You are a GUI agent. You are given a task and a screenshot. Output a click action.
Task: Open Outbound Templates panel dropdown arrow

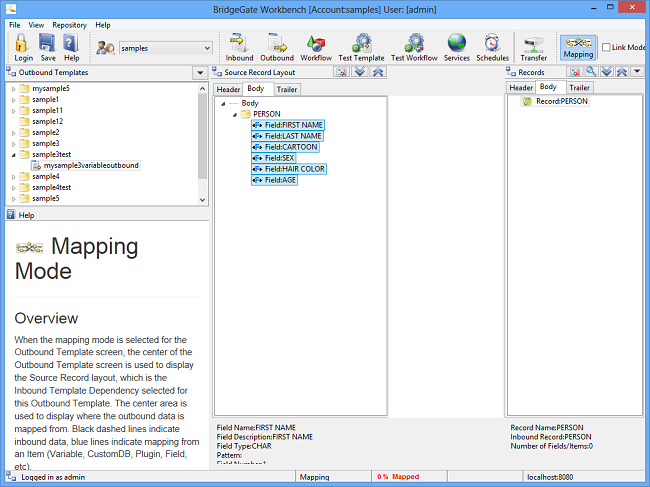pos(200,73)
